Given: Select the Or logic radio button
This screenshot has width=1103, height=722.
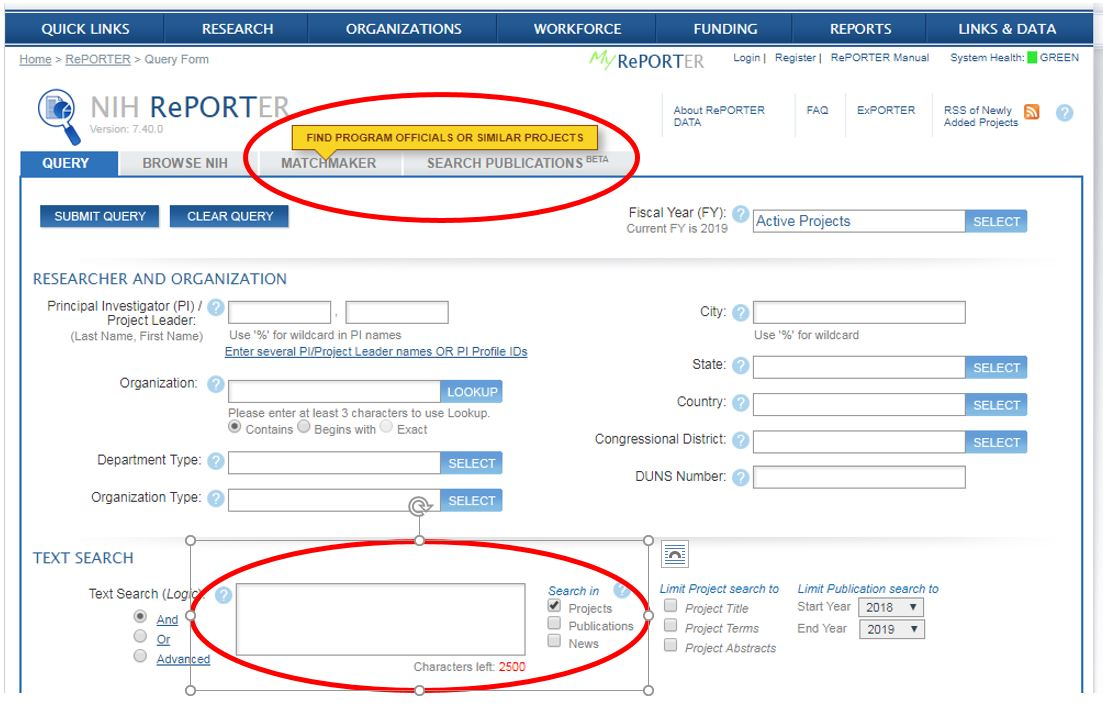Looking at the screenshot, I should click(x=141, y=636).
